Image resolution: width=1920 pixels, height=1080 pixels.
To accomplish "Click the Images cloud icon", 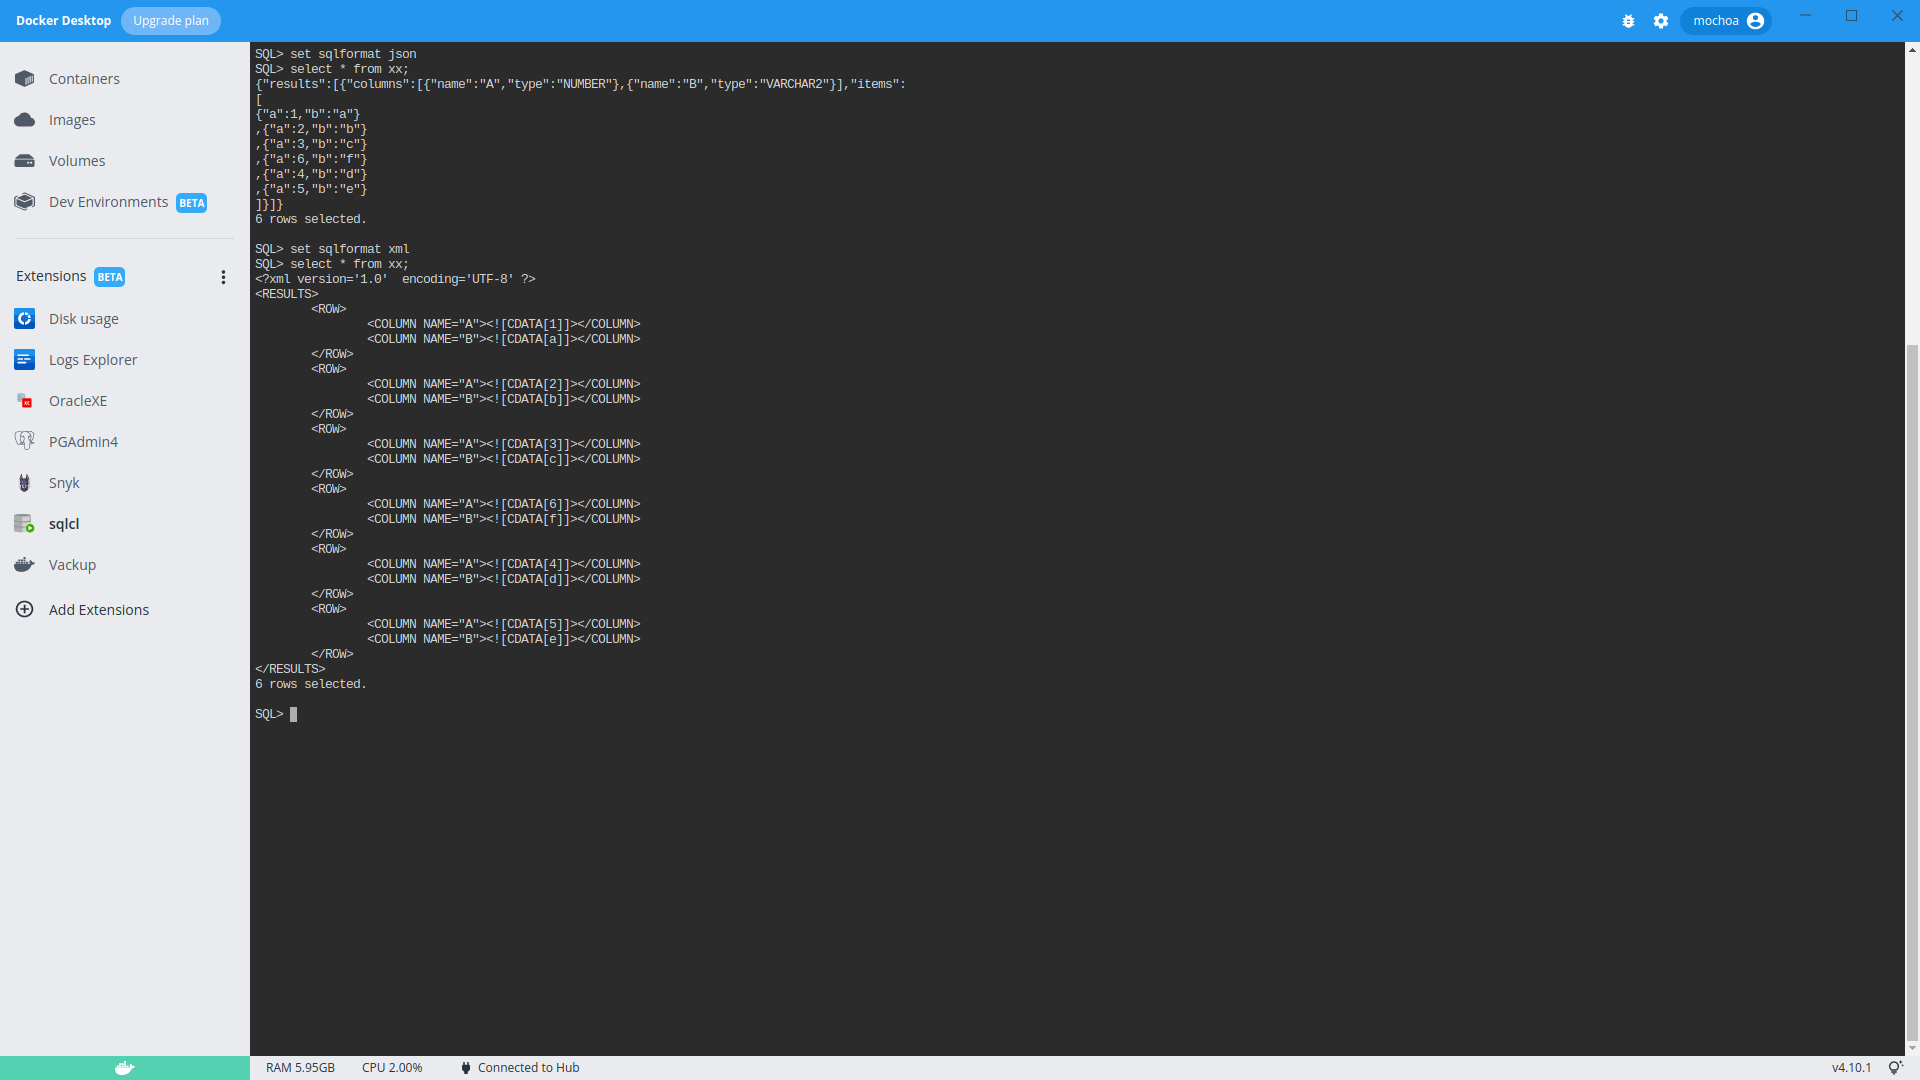I will (x=25, y=120).
